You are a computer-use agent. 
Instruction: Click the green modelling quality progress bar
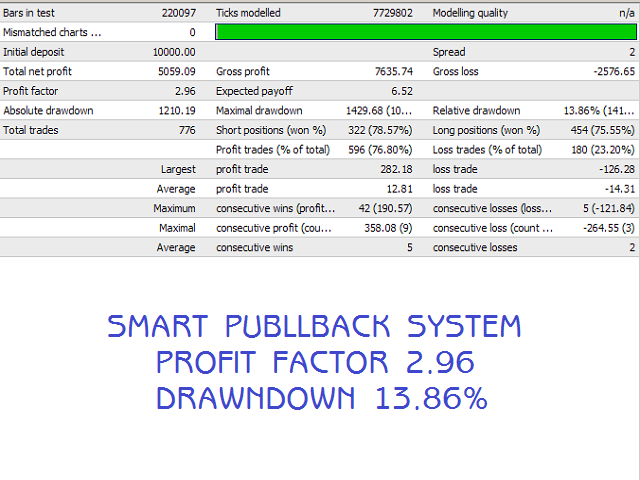tap(426, 32)
